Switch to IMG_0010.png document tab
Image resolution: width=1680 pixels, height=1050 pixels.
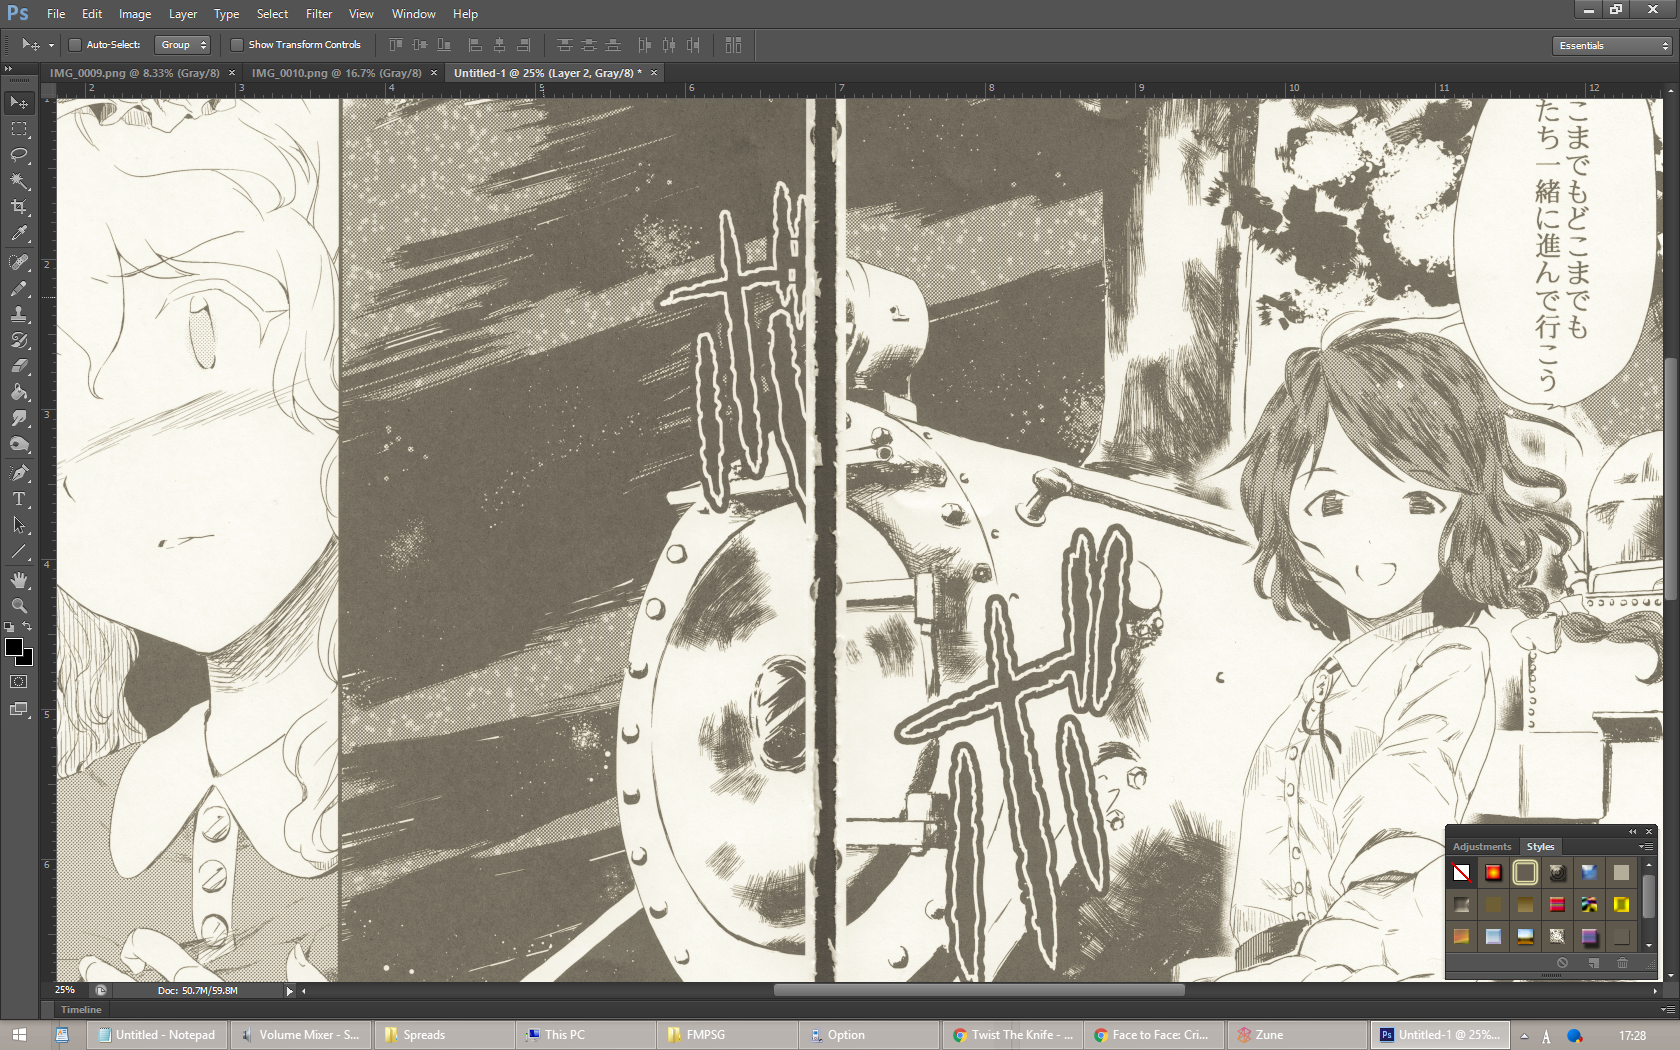(336, 73)
